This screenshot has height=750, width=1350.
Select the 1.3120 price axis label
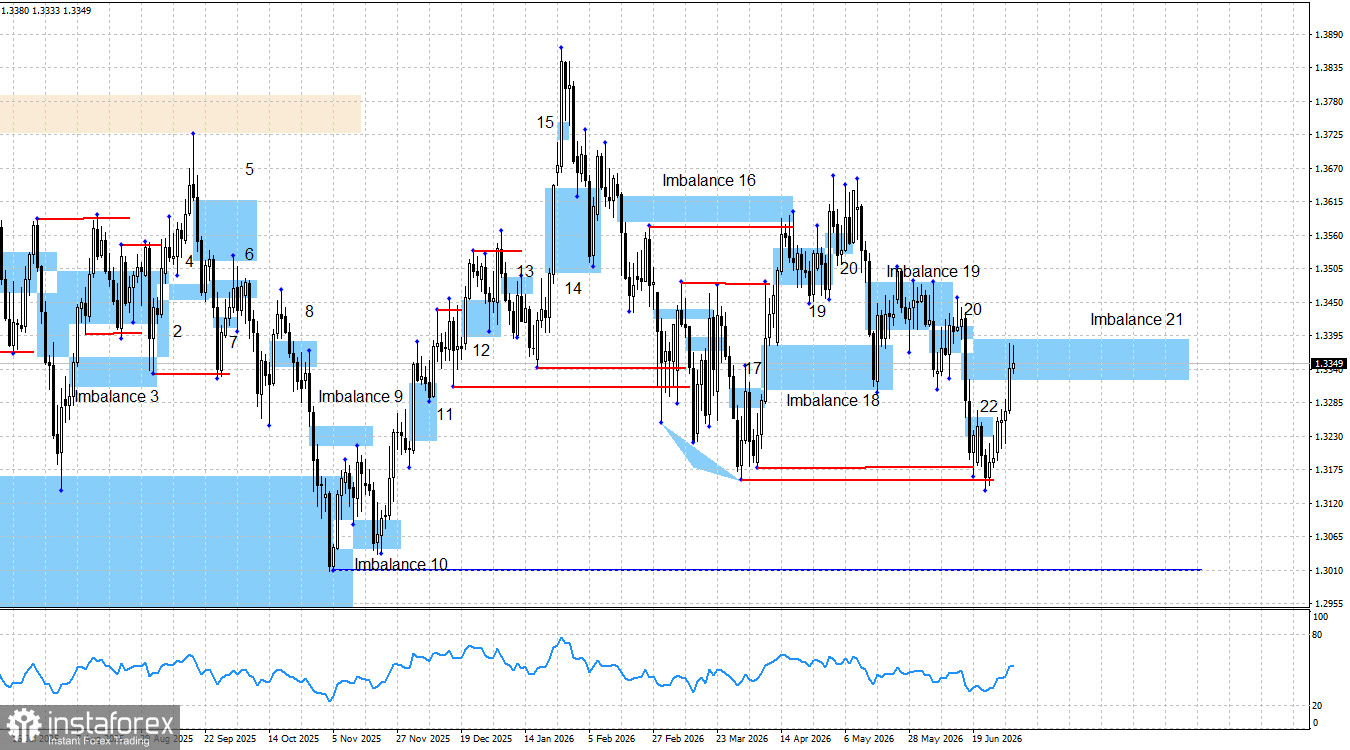[1330, 504]
